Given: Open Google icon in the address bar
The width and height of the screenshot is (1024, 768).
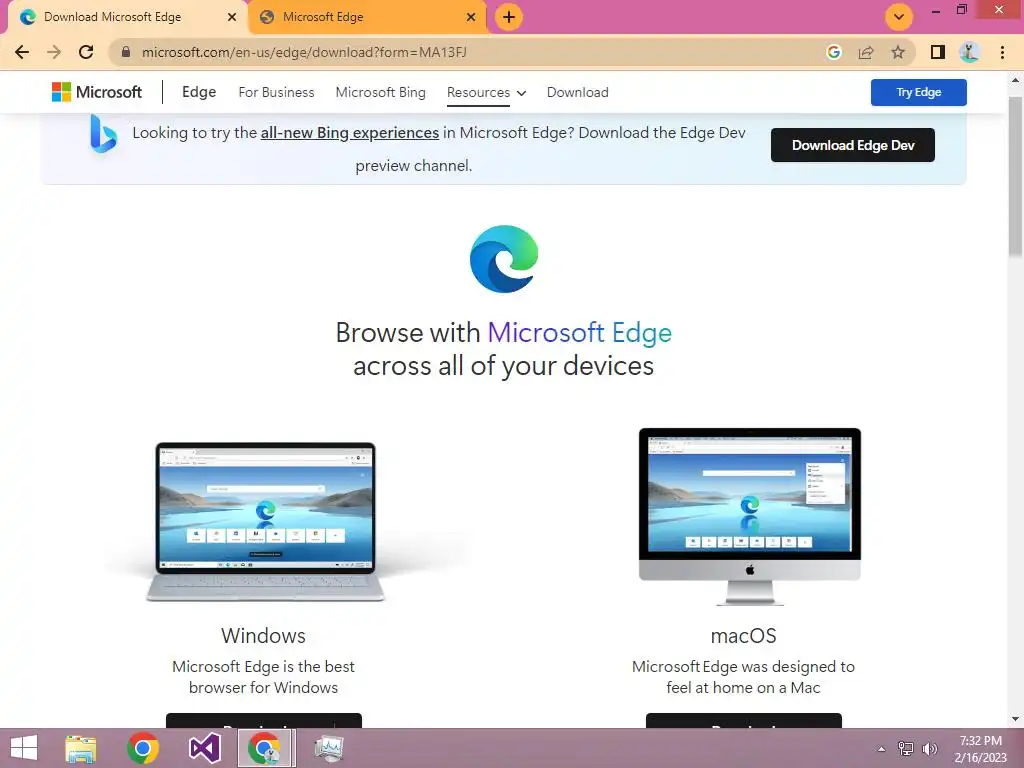Looking at the screenshot, I should pyautogui.click(x=833, y=52).
